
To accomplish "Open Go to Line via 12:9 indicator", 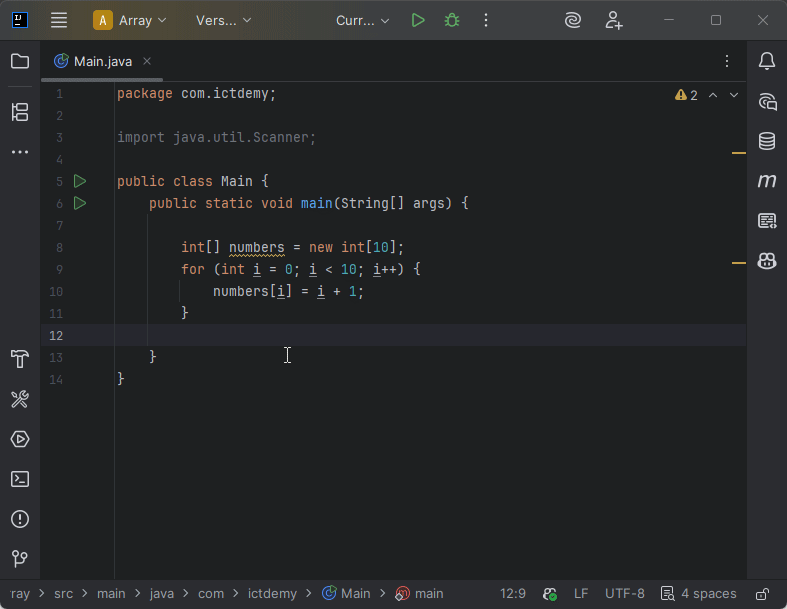I will pyautogui.click(x=512, y=593).
